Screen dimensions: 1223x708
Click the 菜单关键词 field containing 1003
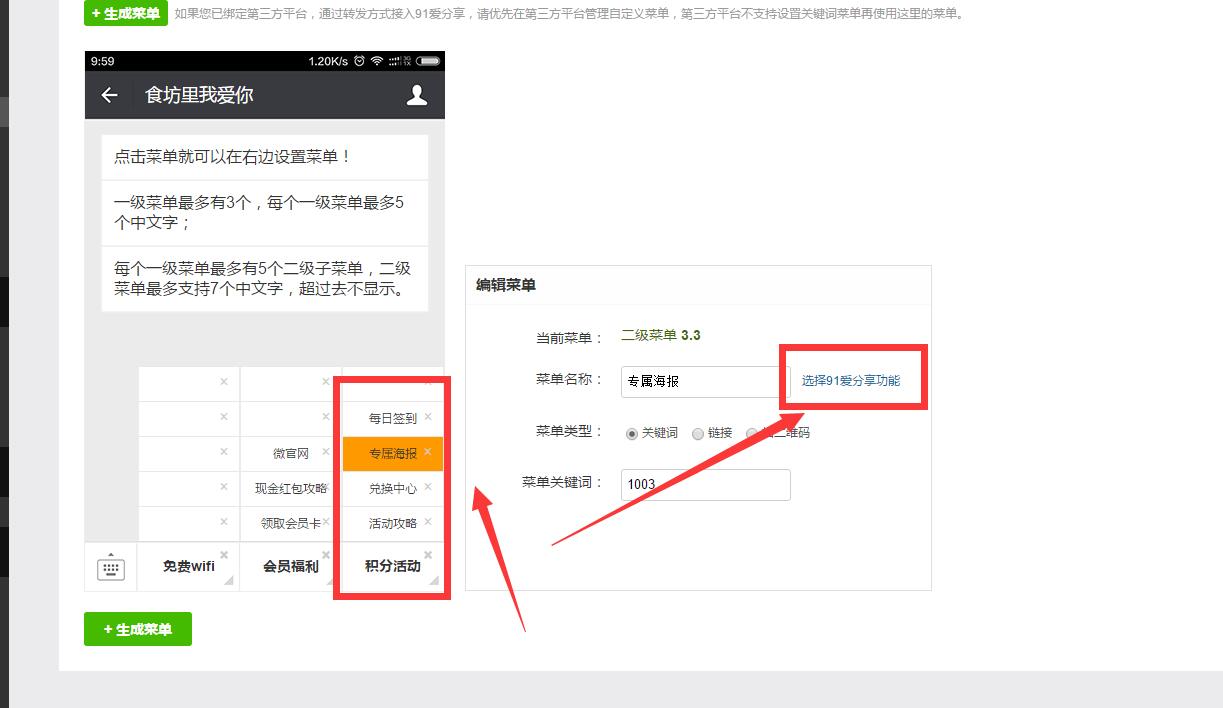pos(705,484)
